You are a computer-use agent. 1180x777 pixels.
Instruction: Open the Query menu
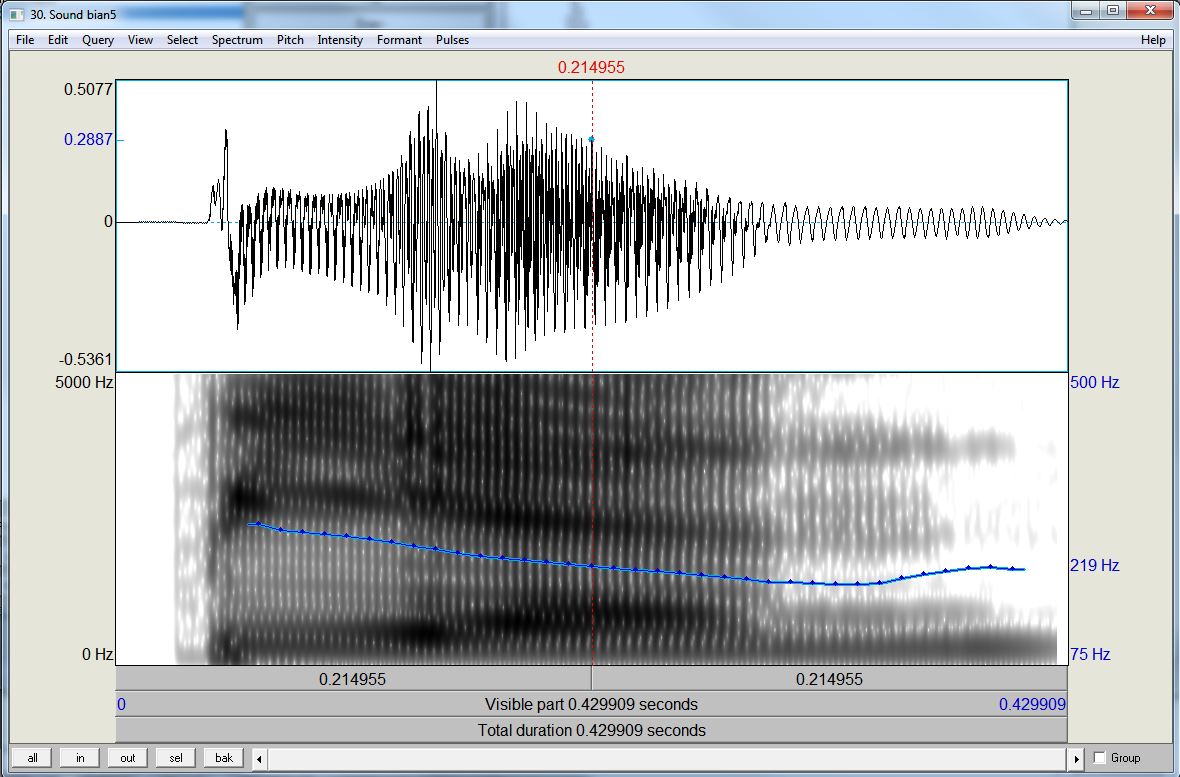pyautogui.click(x=98, y=40)
